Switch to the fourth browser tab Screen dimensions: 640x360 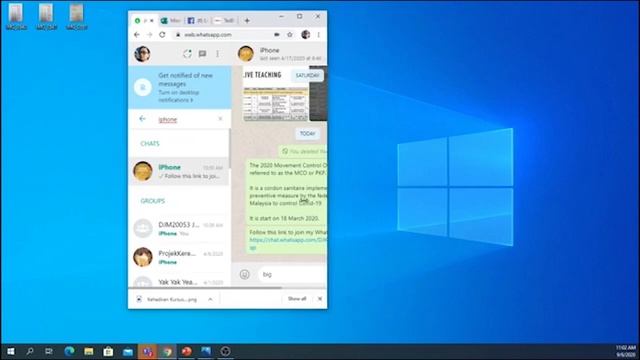224,20
